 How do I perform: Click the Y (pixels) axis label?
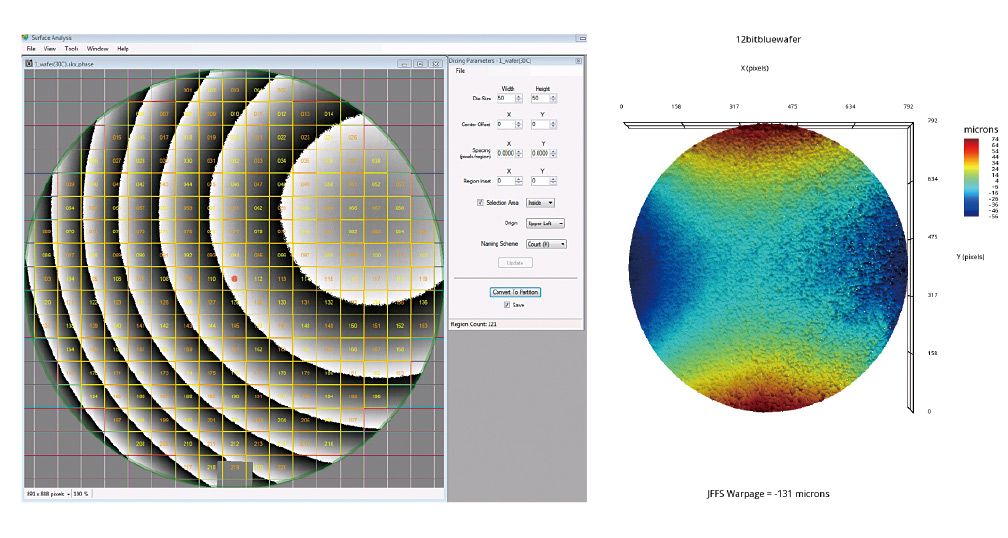(970, 257)
